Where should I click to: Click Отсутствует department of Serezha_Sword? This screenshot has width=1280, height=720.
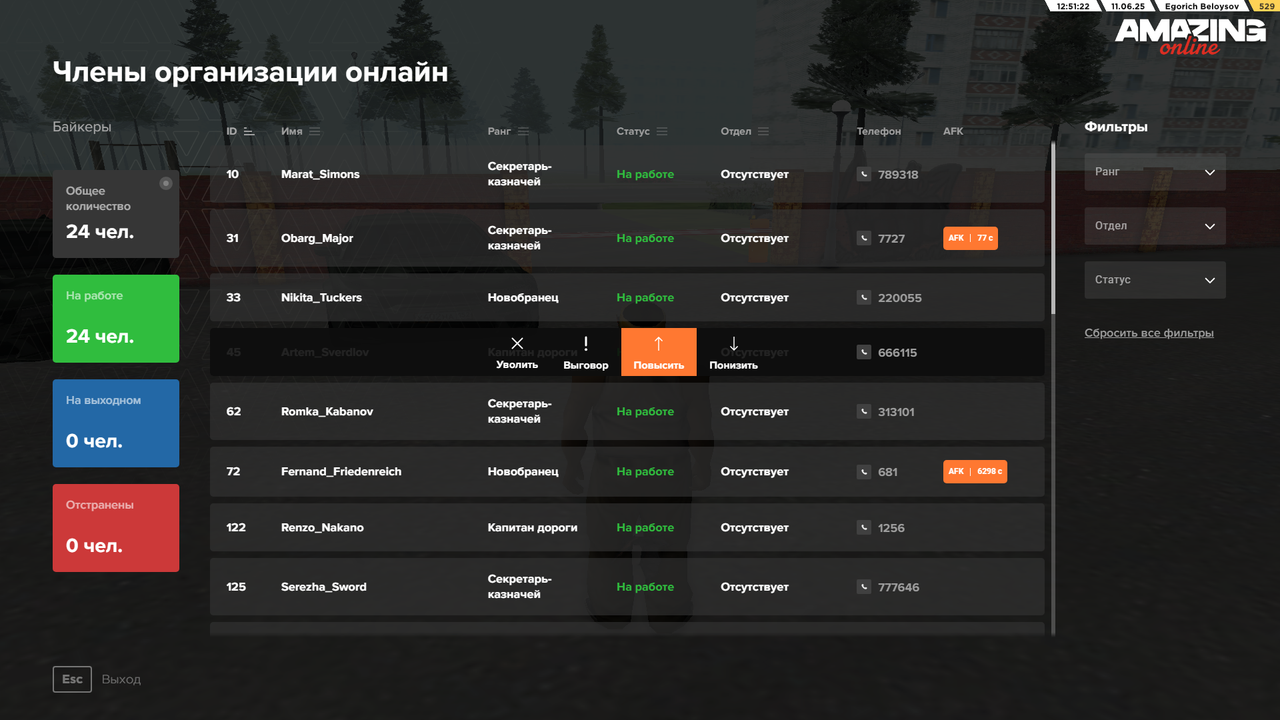(x=755, y=587)
